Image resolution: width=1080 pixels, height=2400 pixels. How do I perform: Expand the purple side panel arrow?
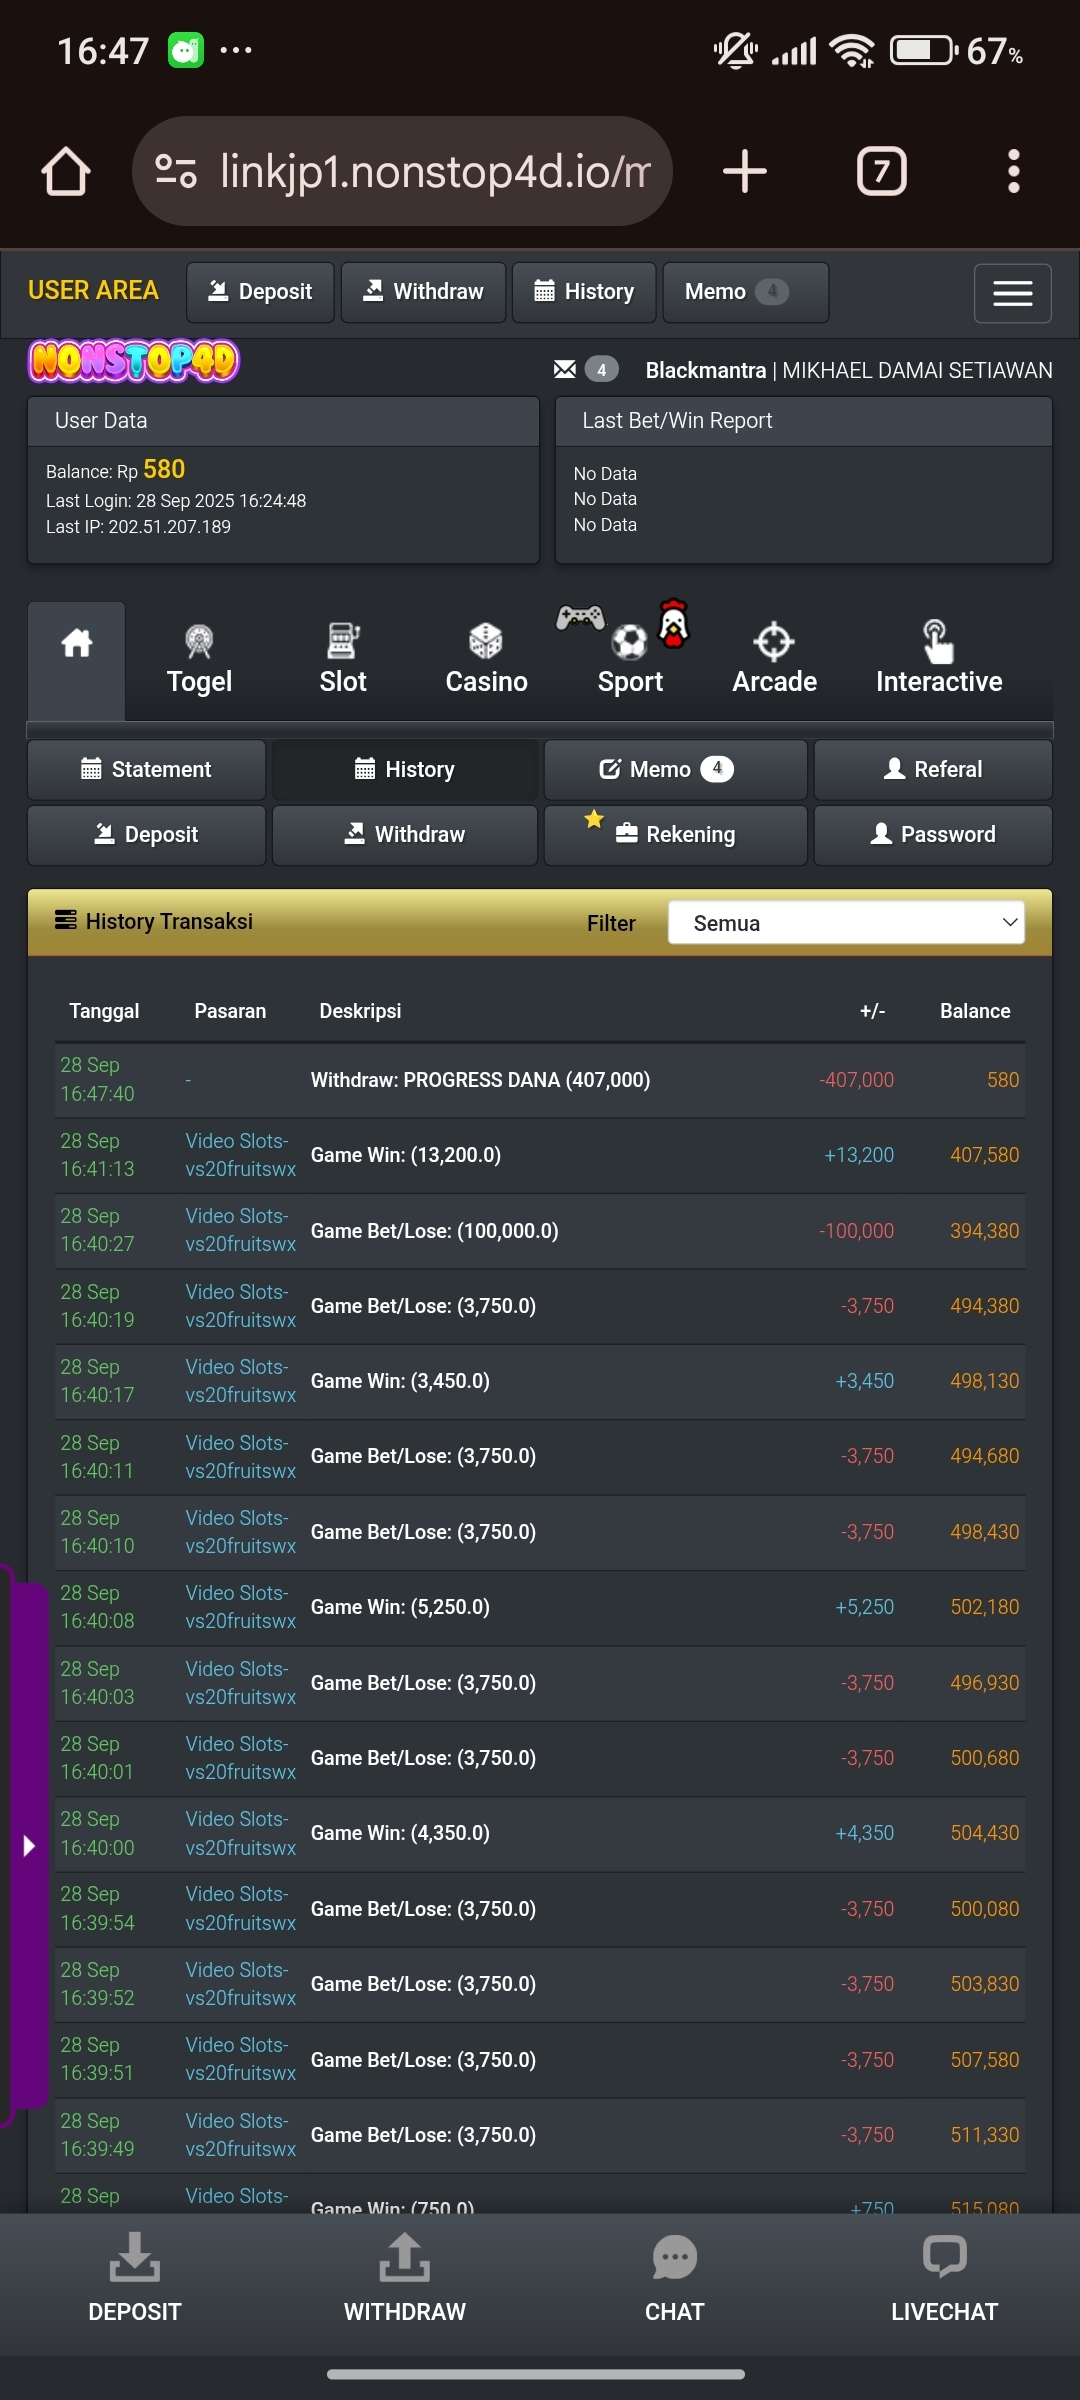(x=29, y=1846)
